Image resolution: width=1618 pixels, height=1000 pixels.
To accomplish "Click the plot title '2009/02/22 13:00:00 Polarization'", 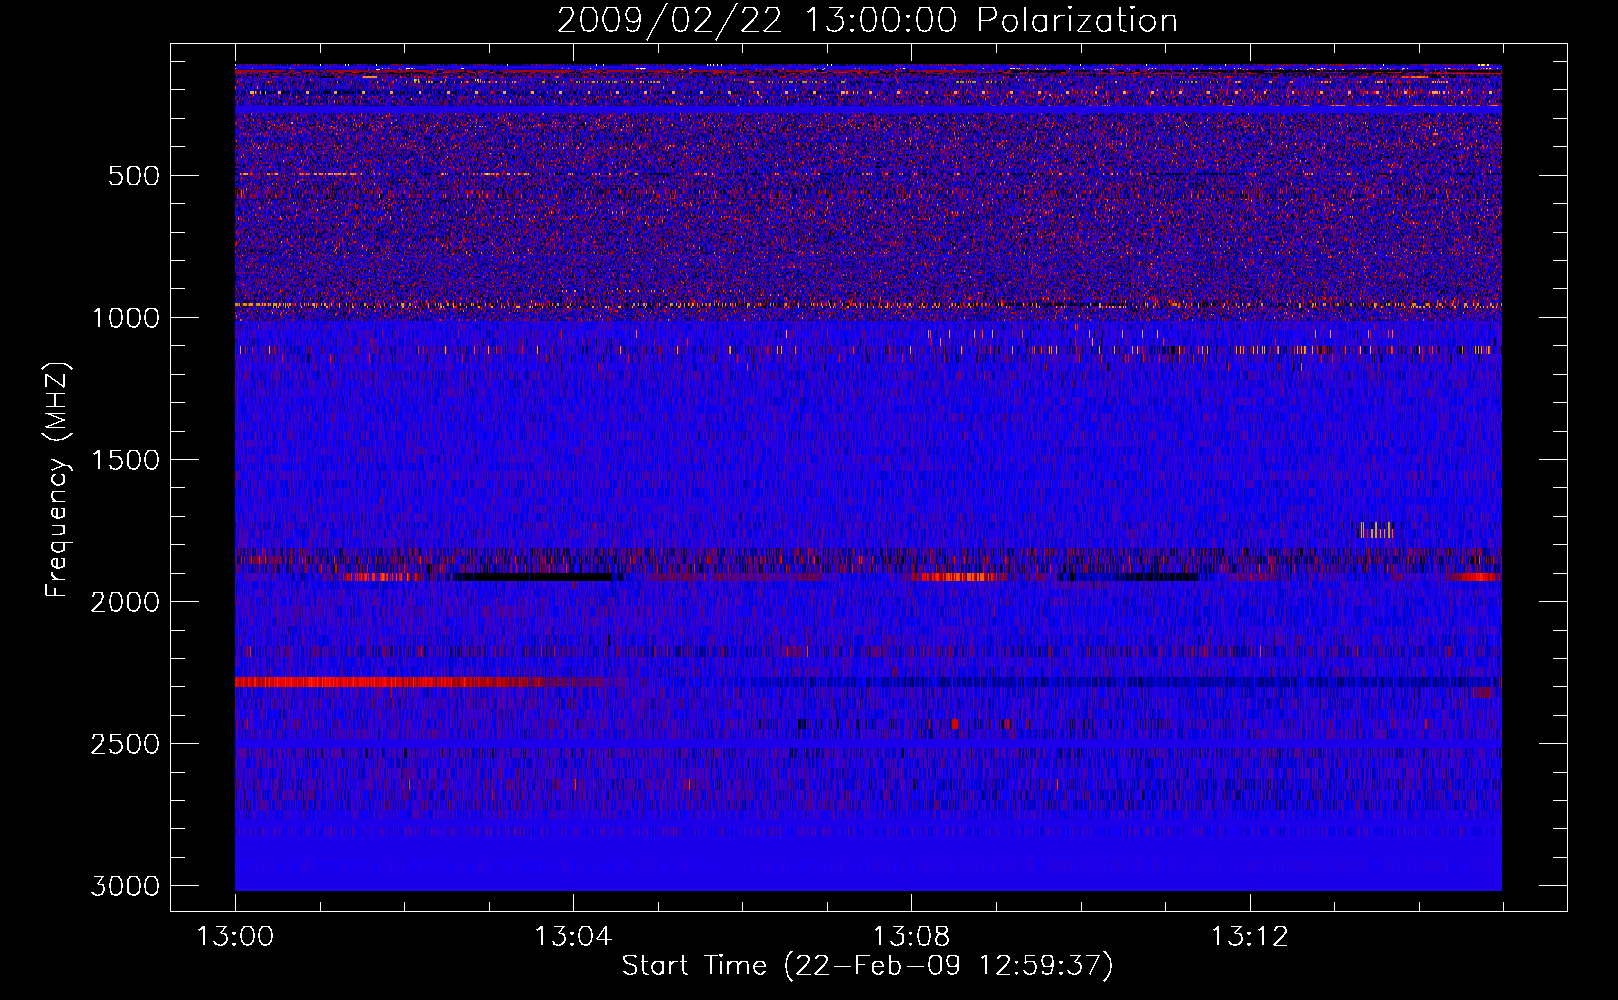I will [x=867, y=20].
